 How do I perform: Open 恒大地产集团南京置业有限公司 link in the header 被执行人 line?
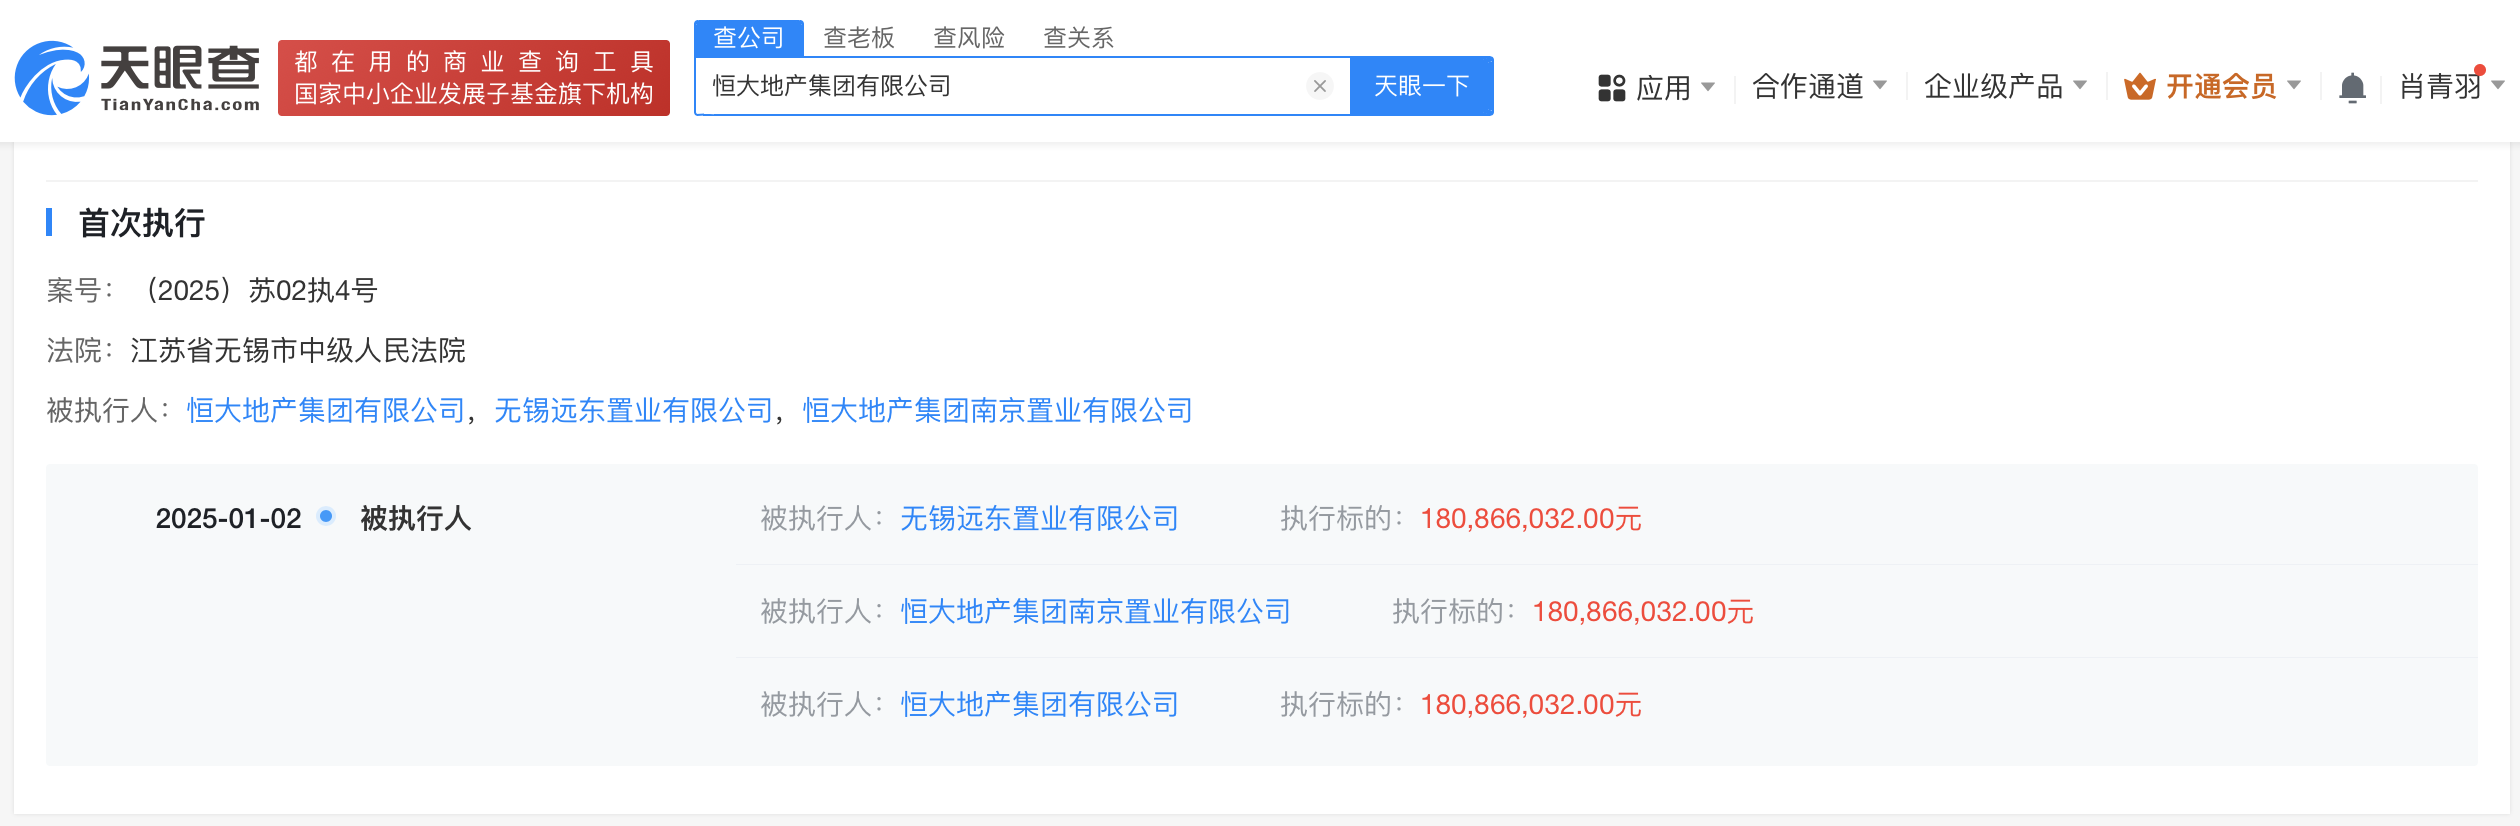tap(998, 410)
